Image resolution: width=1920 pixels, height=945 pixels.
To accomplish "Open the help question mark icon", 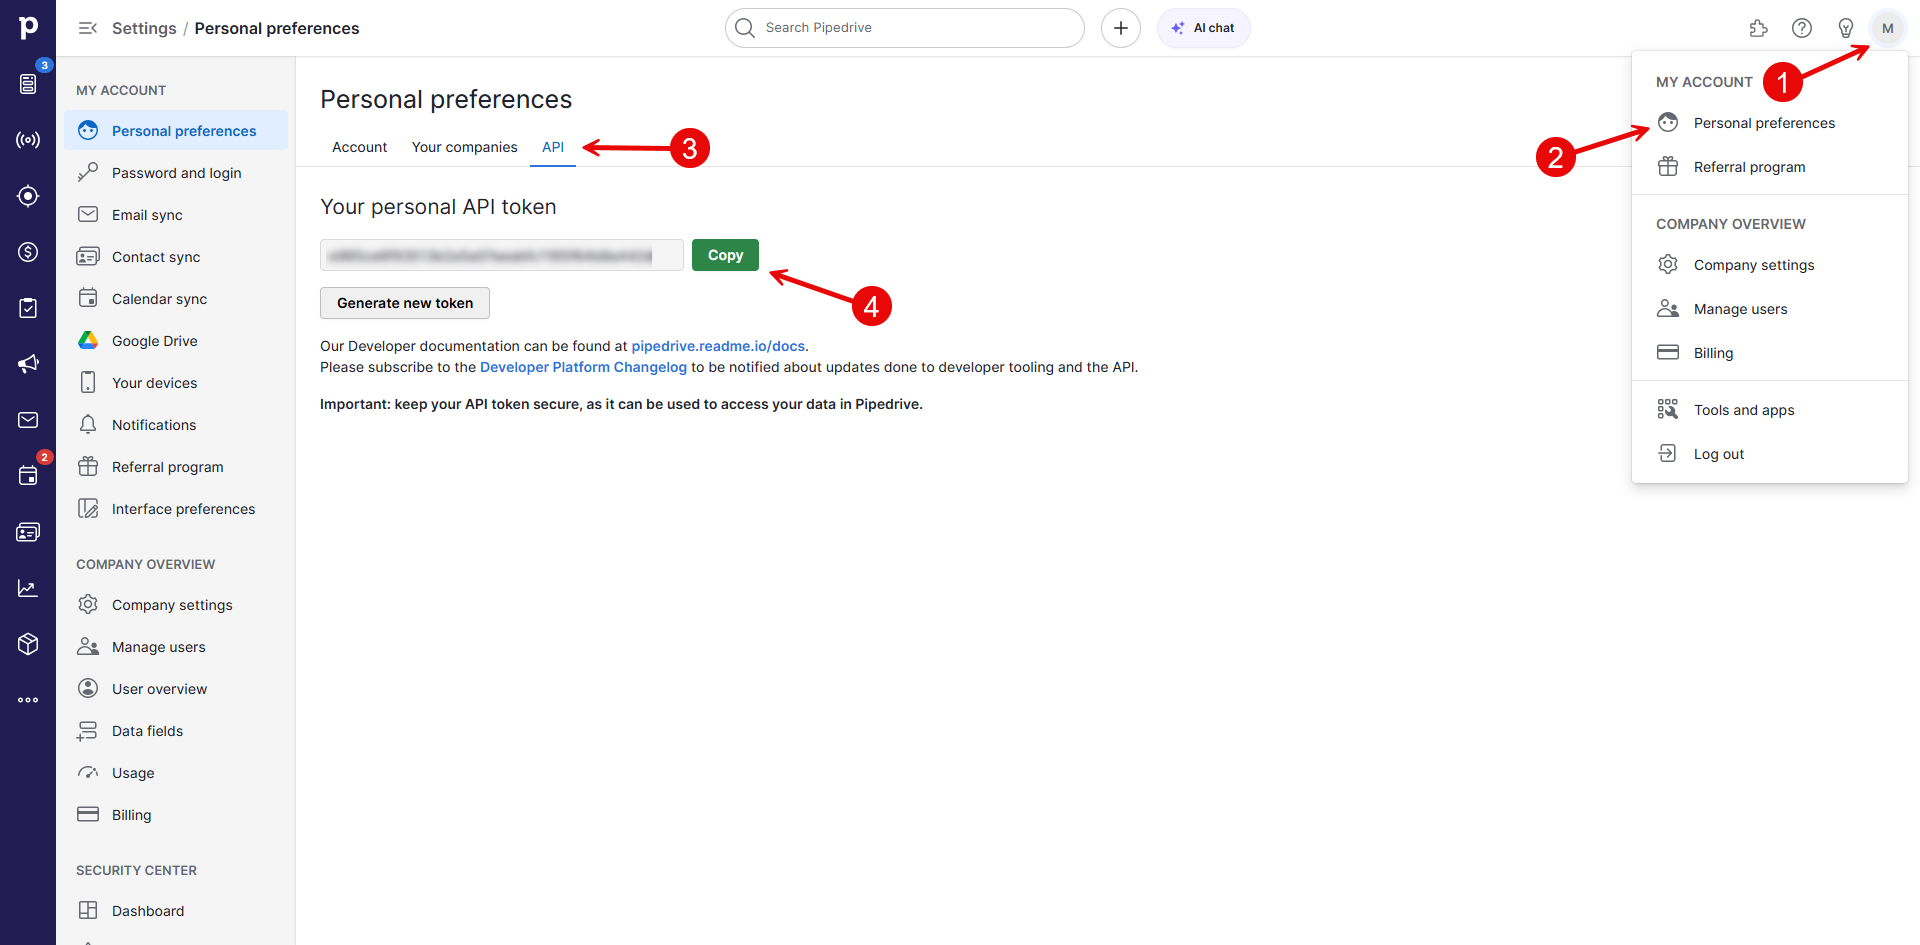I will [1802, 28].
